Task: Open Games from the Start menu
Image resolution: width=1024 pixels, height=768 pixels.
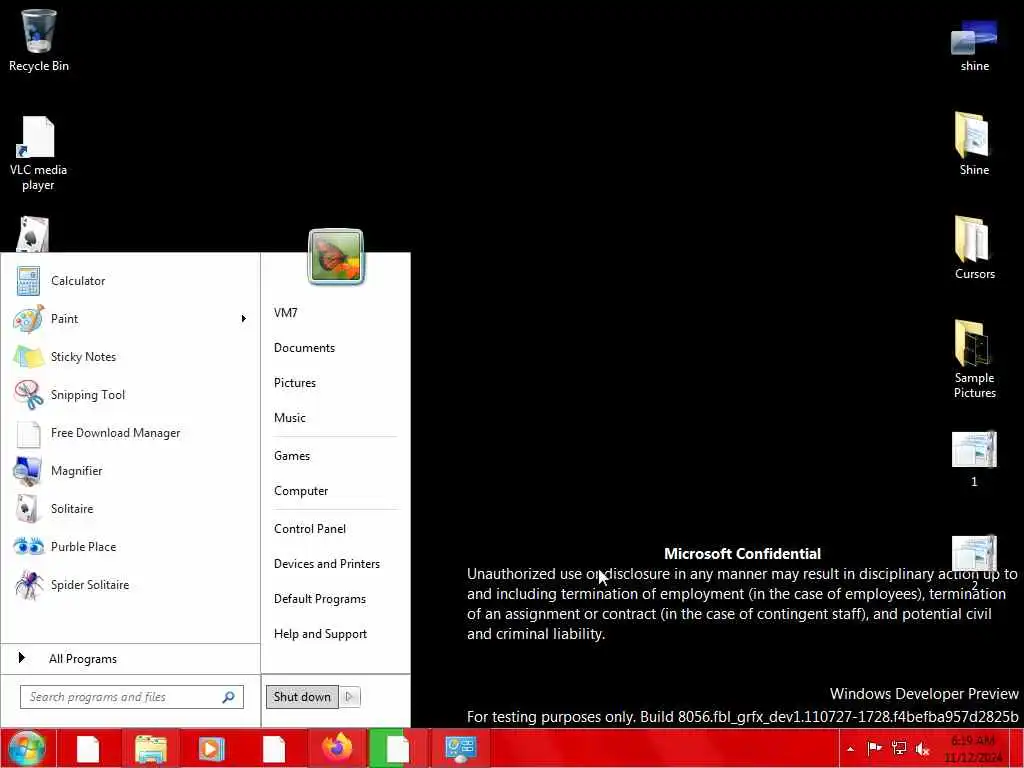Action: click(292, 456)
